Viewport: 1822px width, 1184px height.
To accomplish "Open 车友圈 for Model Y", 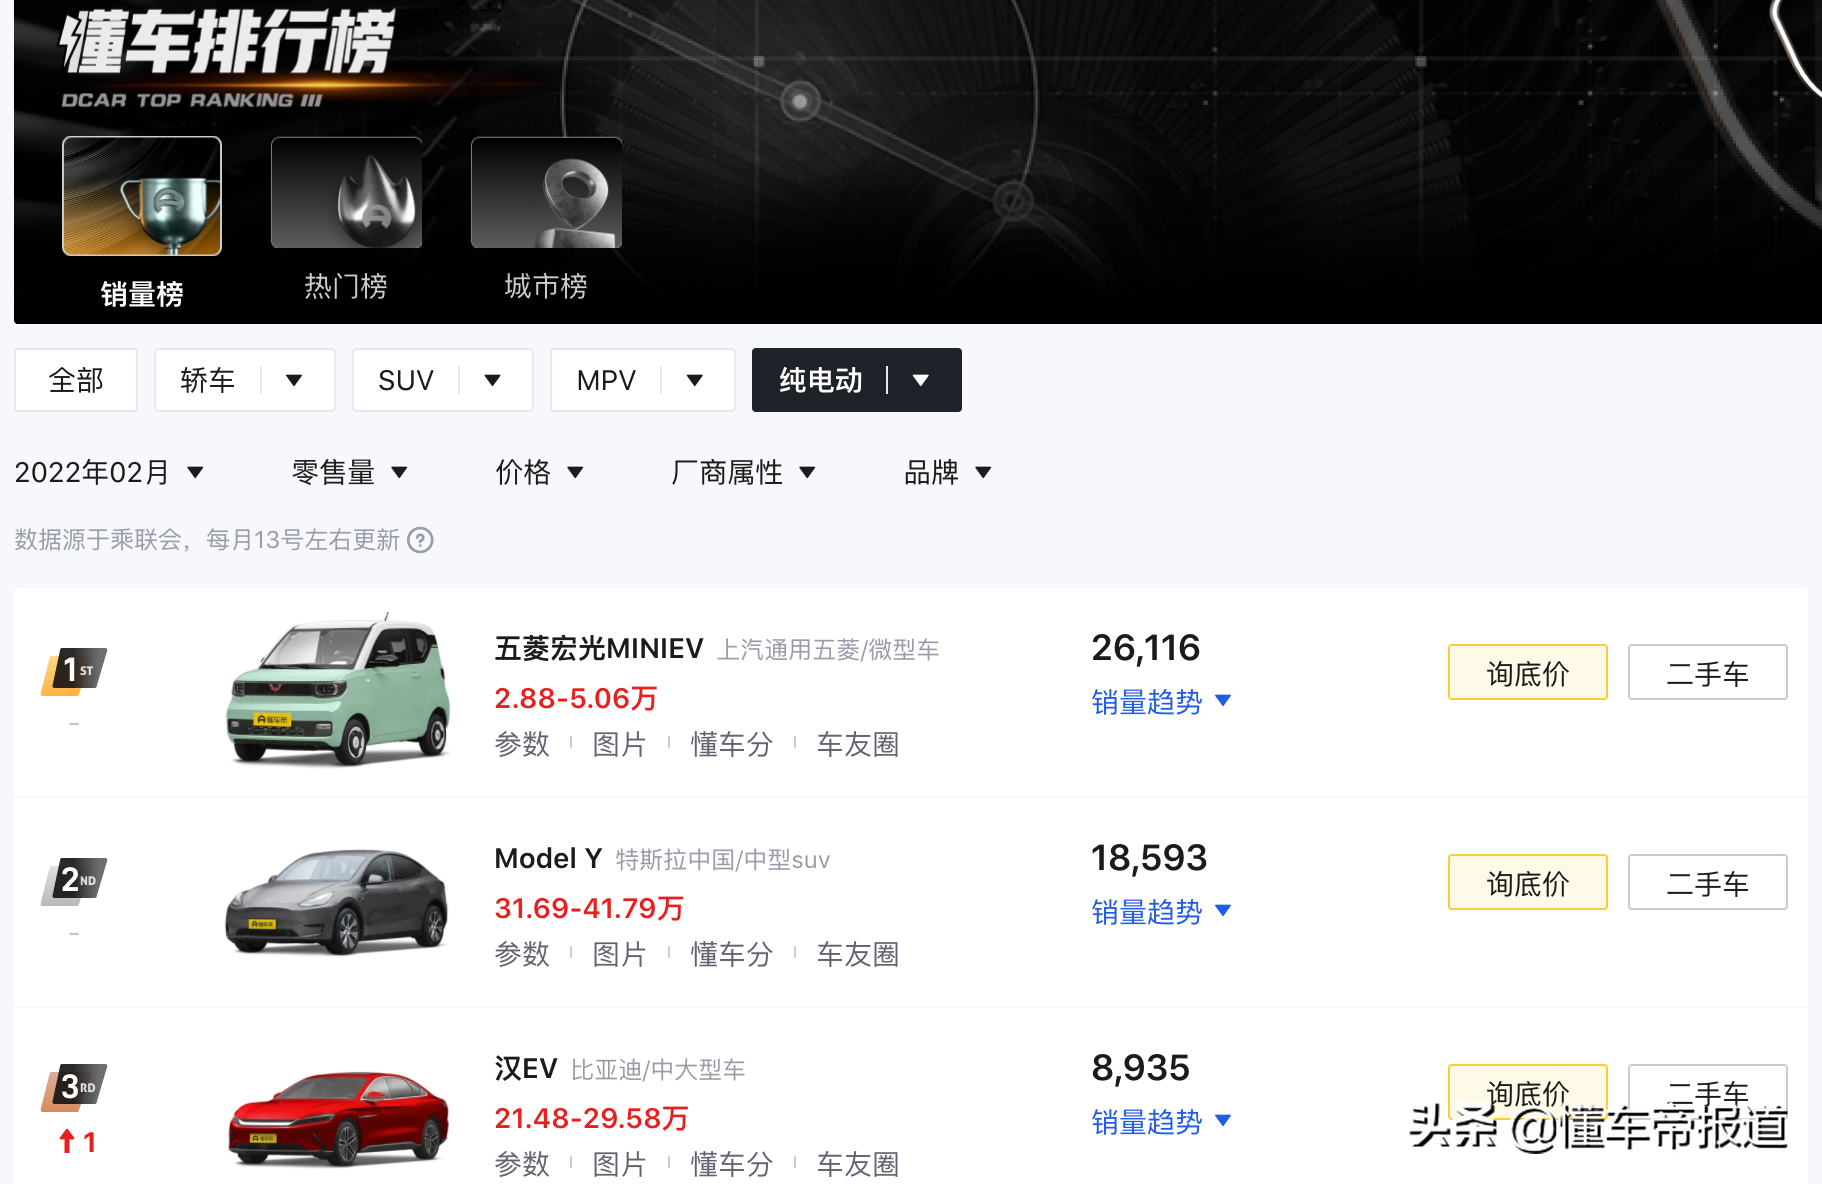I will [858, 954].
